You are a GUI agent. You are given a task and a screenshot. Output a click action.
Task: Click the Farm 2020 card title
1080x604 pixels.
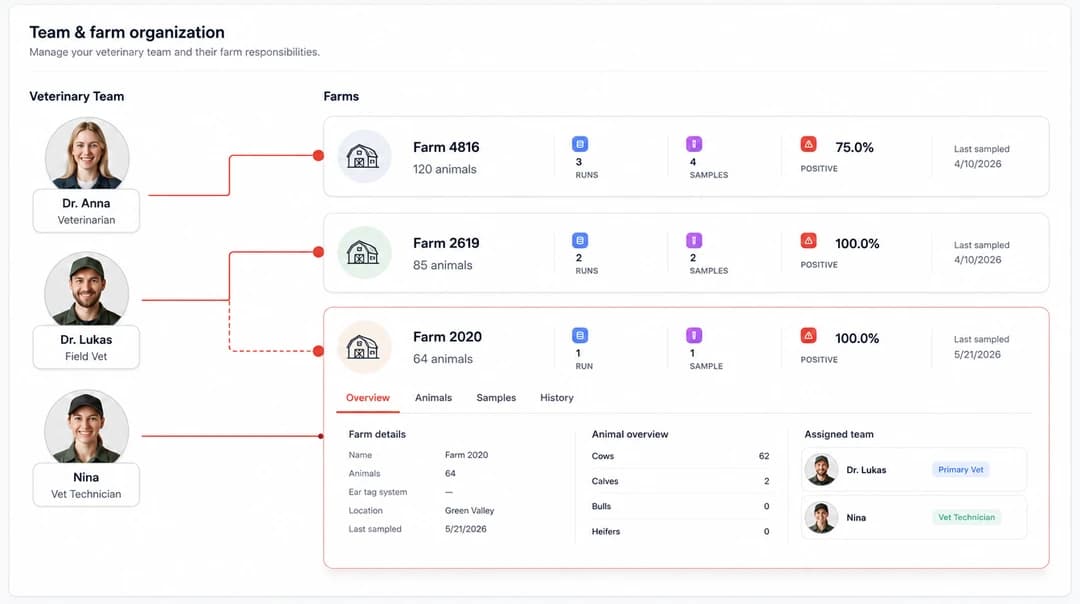point(448,337)
